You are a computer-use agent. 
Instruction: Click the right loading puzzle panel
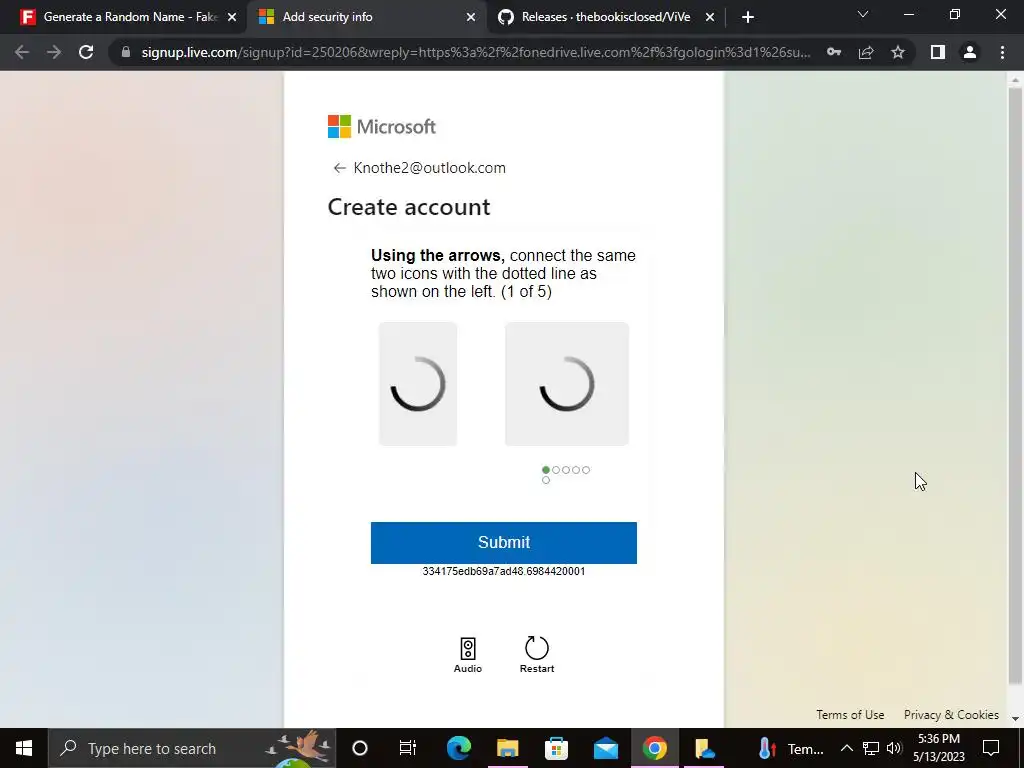[567, 384]
